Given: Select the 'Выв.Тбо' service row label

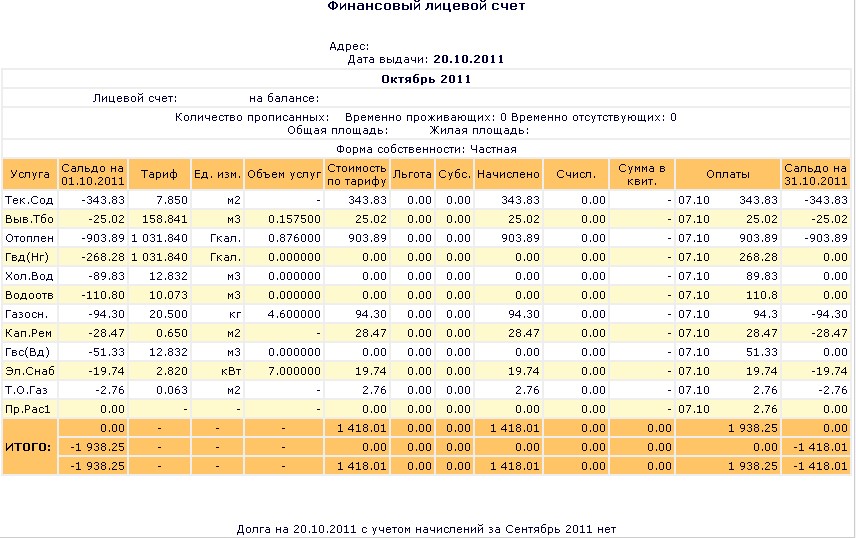Looking at the screenshot, I should tap(29, 219).
